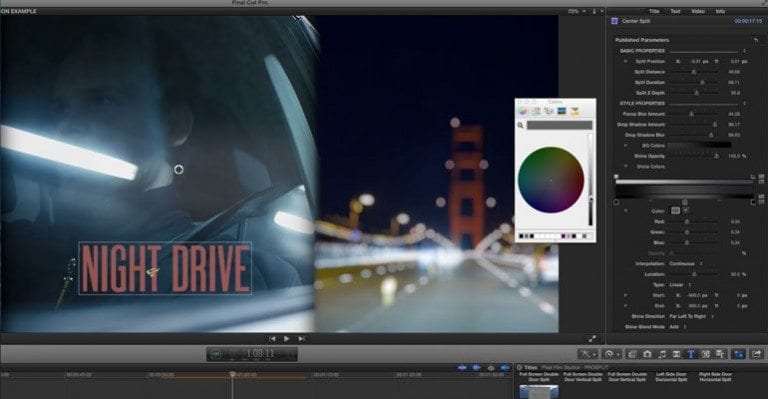This screenshot has width=768, height=399.
Task: Click the BG Colors gradient bar
Action: pyautogui.click(x=699, y=145)
